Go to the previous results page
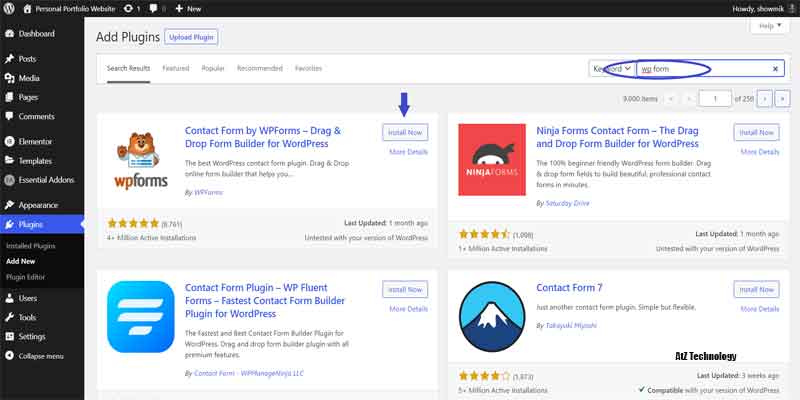800x400 pixels. point(689,98)
